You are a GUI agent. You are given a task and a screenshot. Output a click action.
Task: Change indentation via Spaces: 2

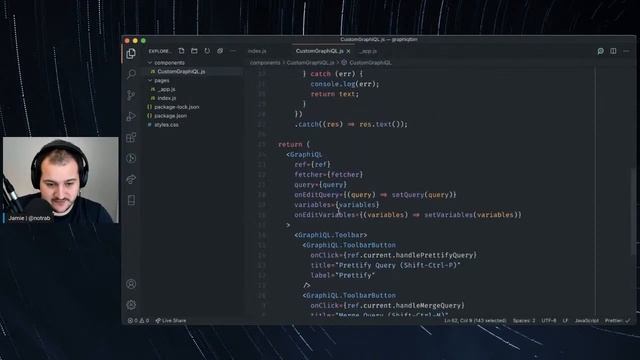524,321
